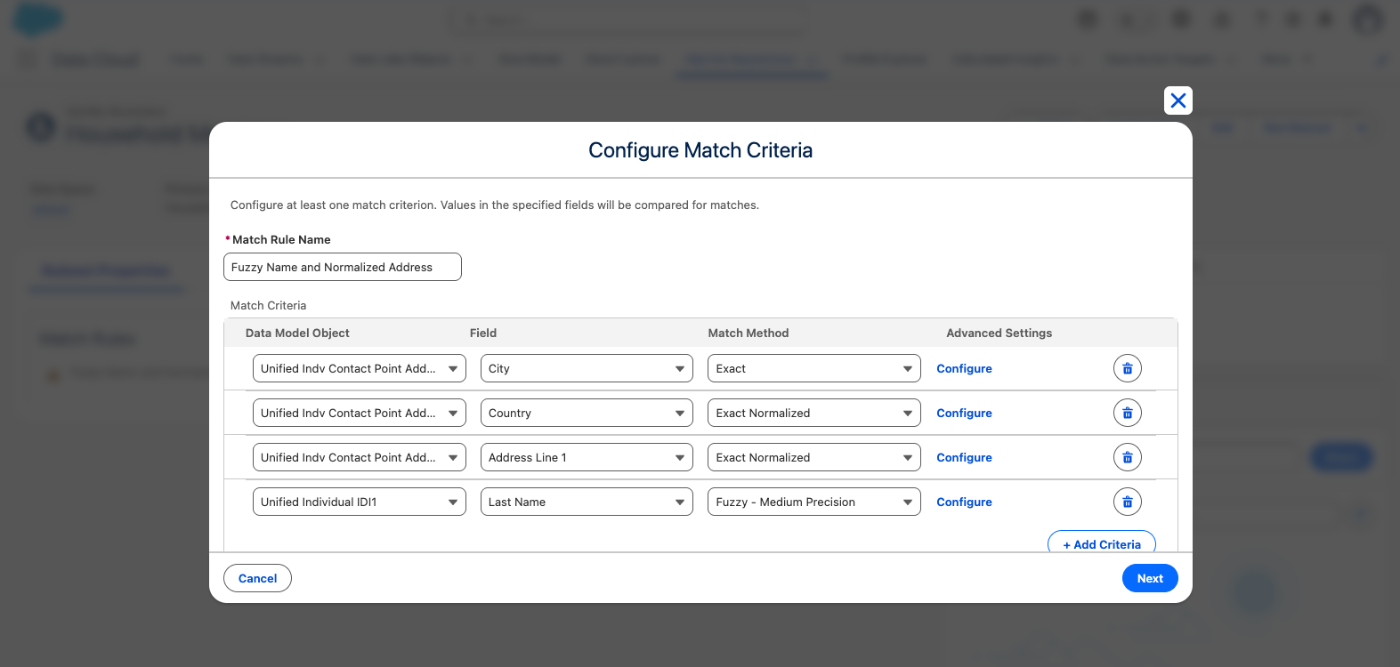The height and width of the screenshot is (667, 1400).
Task: Open Unified Individual IDI1 object dropdown
Action: tap(359, 502)
